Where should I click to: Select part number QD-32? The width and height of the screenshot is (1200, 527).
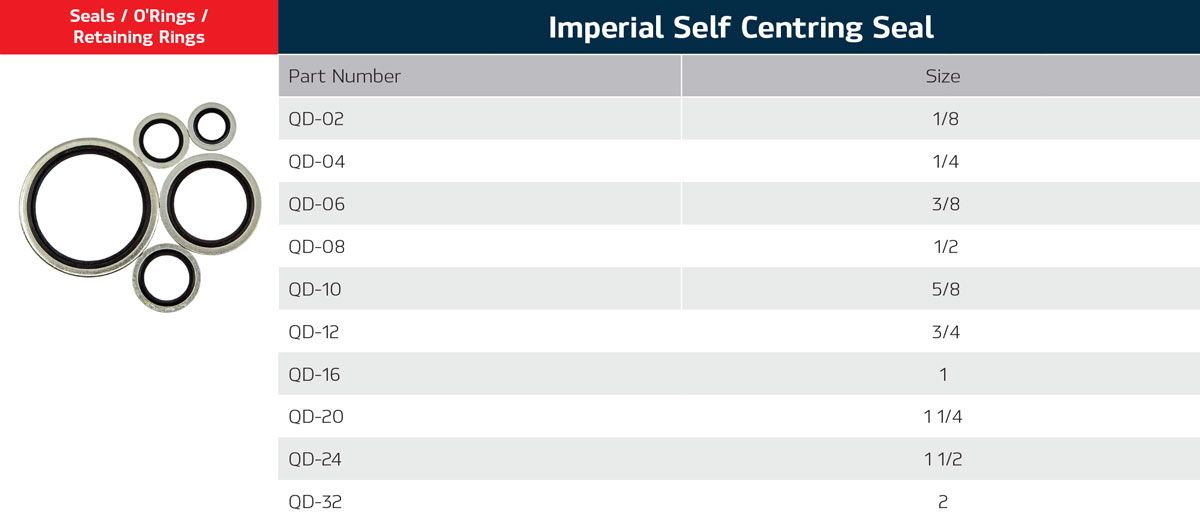pos(316,502)
